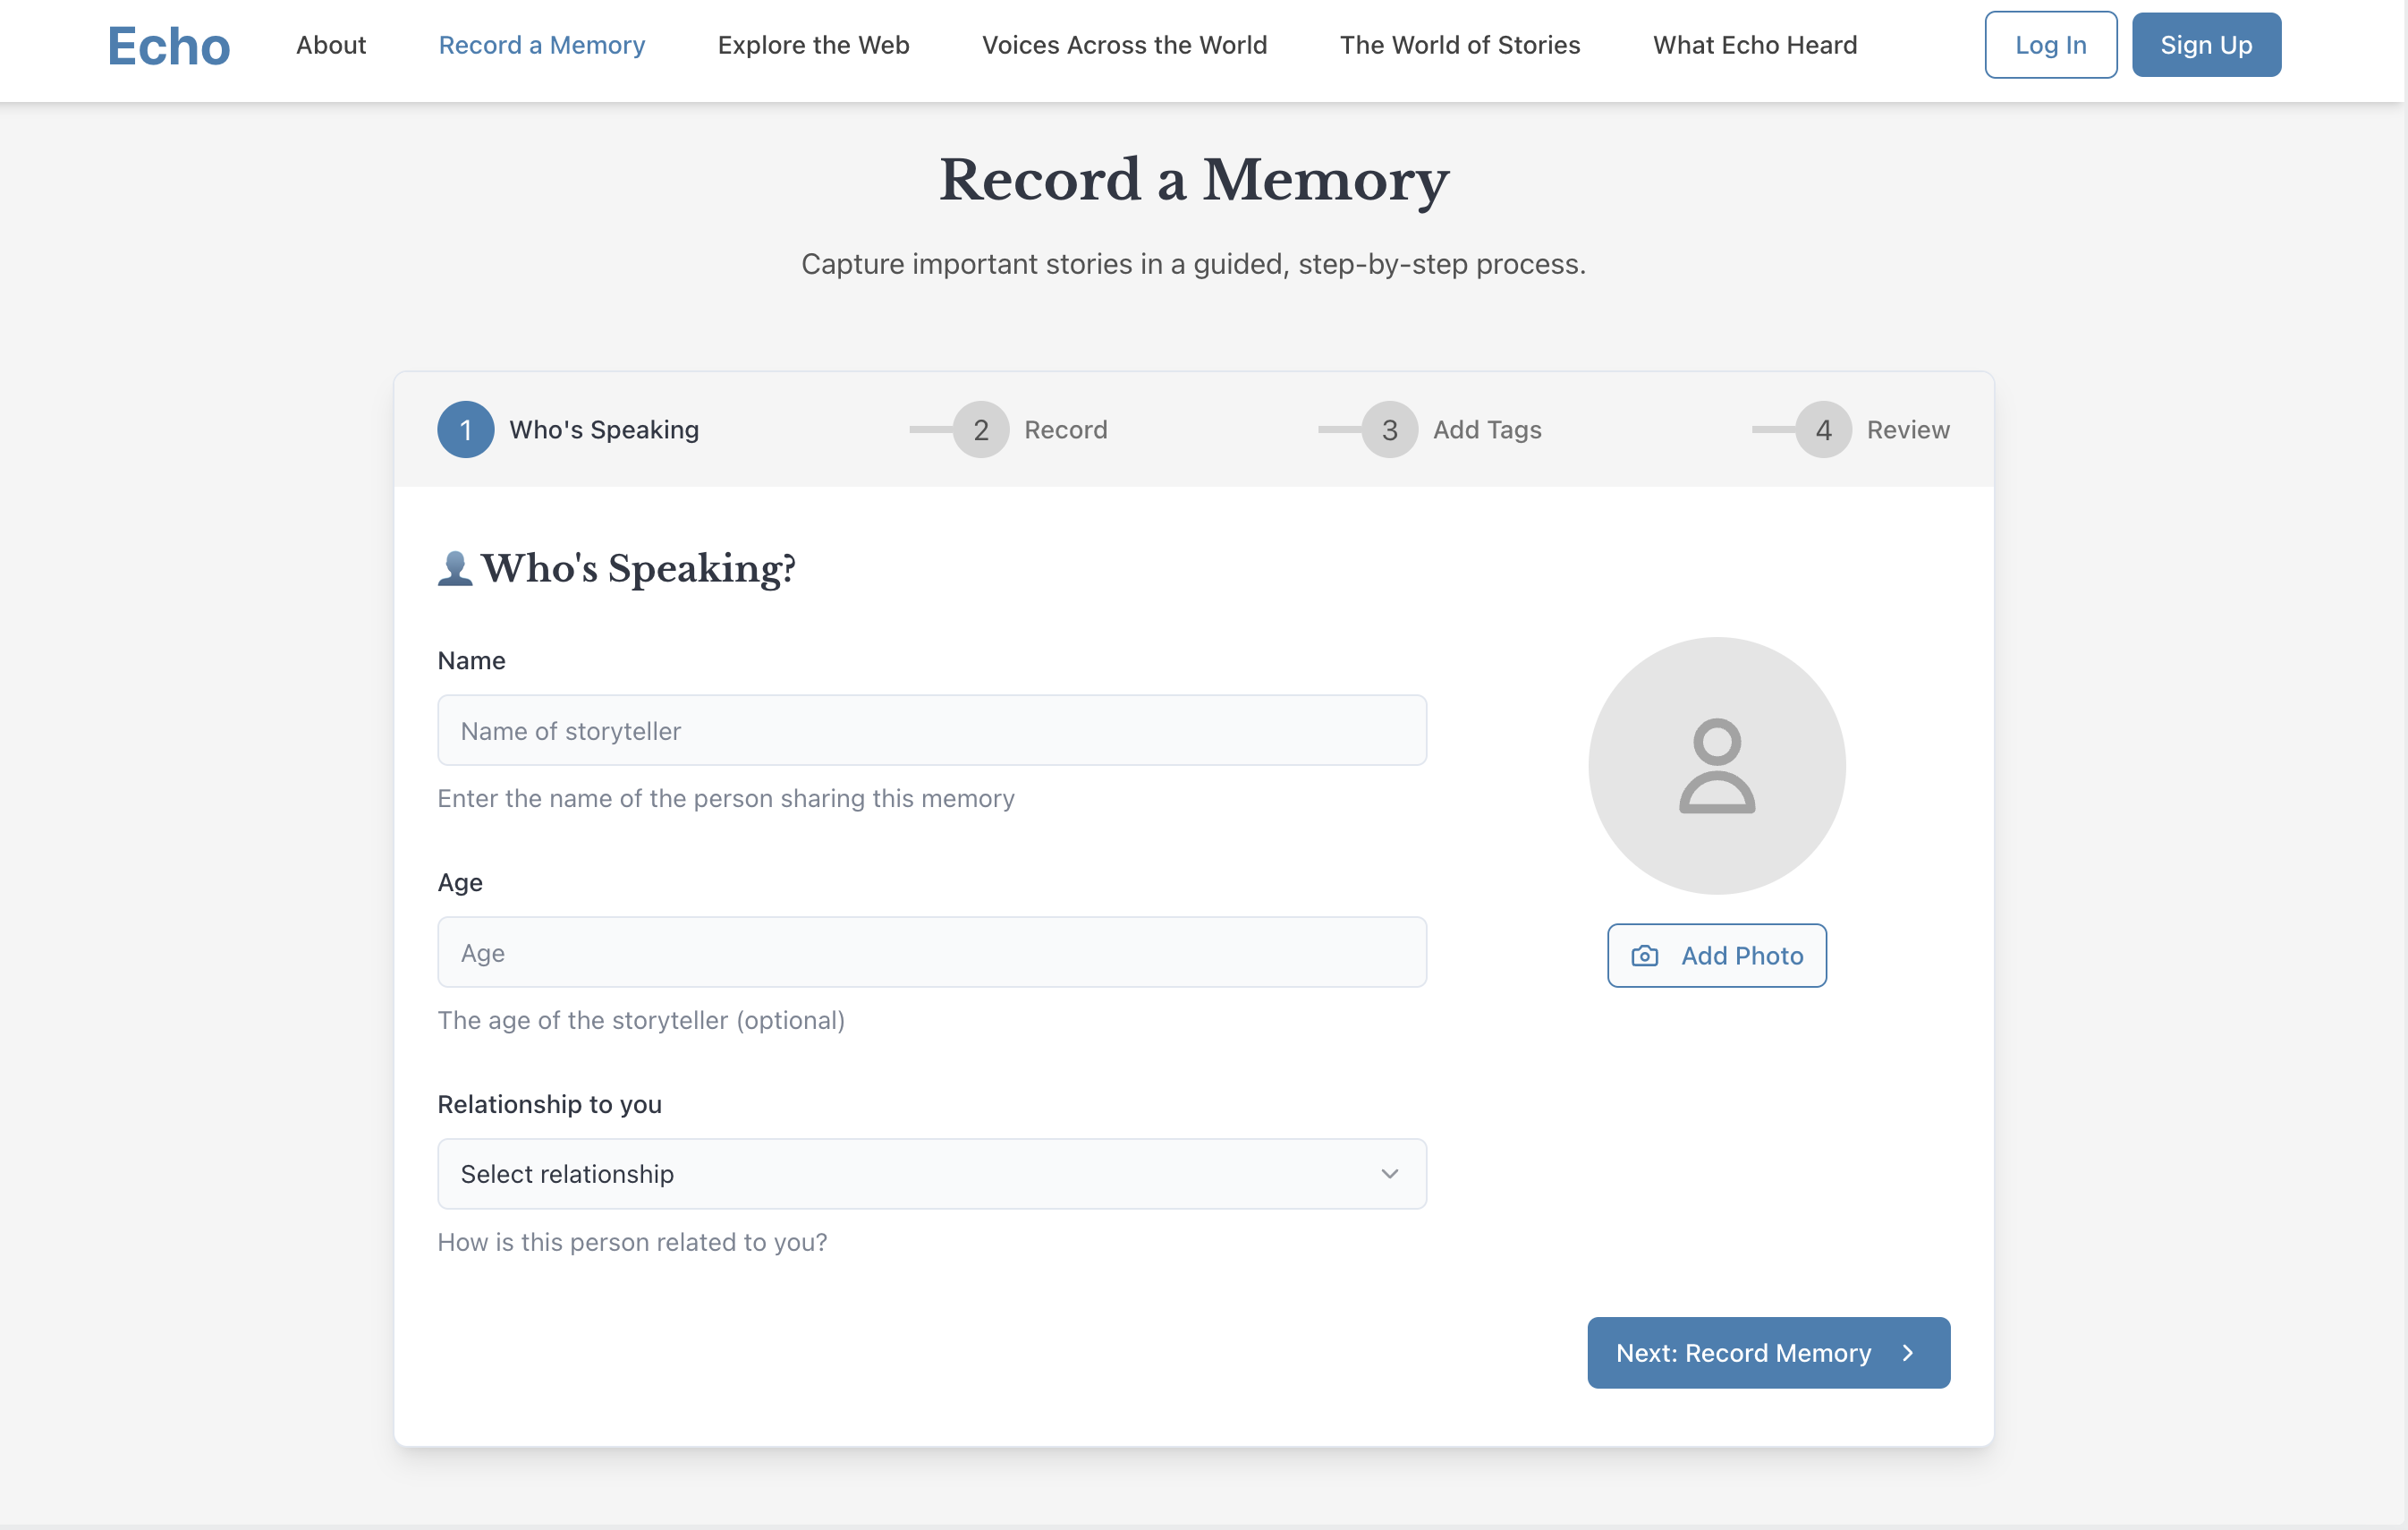
Task: Click camera icon in Add Photo button
Action: (x=1644, y=956)
